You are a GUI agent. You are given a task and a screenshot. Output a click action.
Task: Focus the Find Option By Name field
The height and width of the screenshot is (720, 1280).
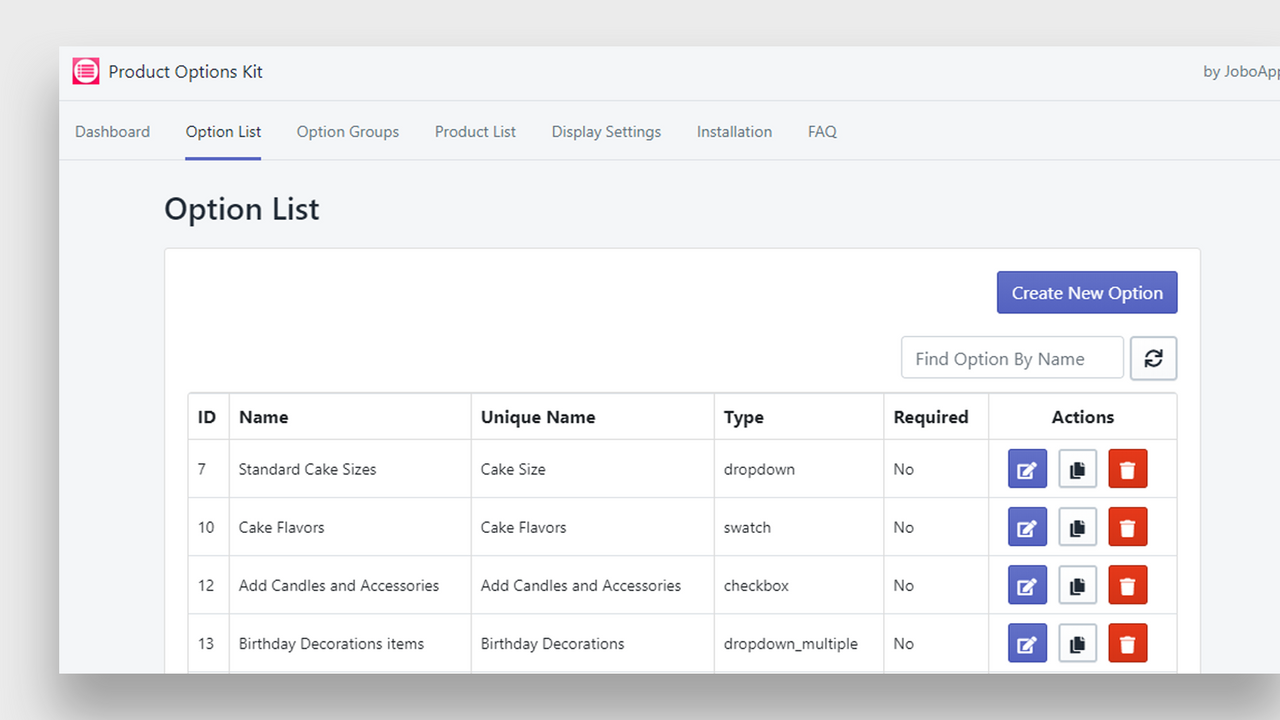(x=1011, y=359)
